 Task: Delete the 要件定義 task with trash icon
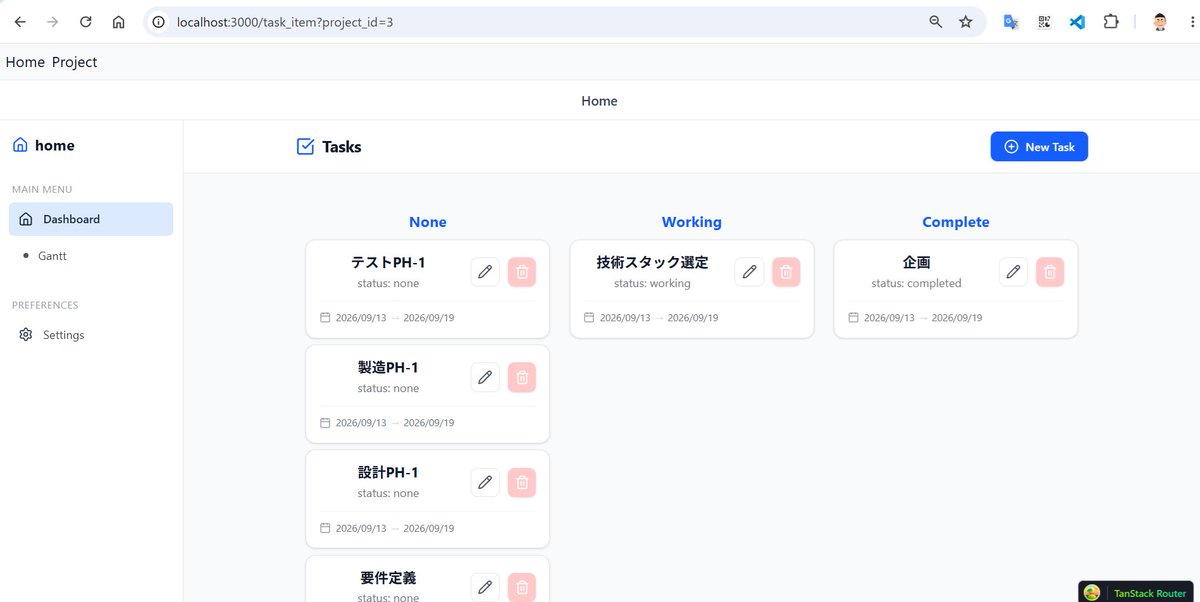522,587
